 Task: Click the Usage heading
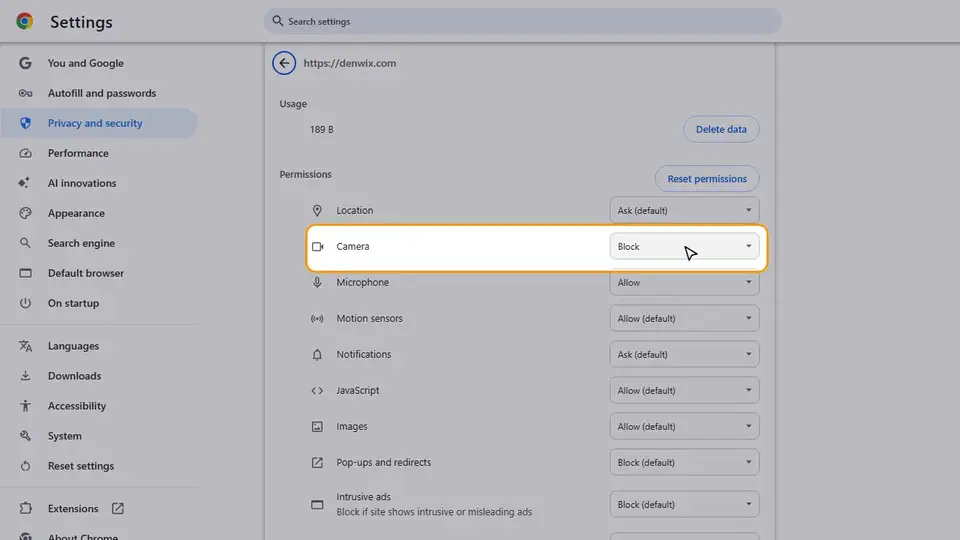293,104
